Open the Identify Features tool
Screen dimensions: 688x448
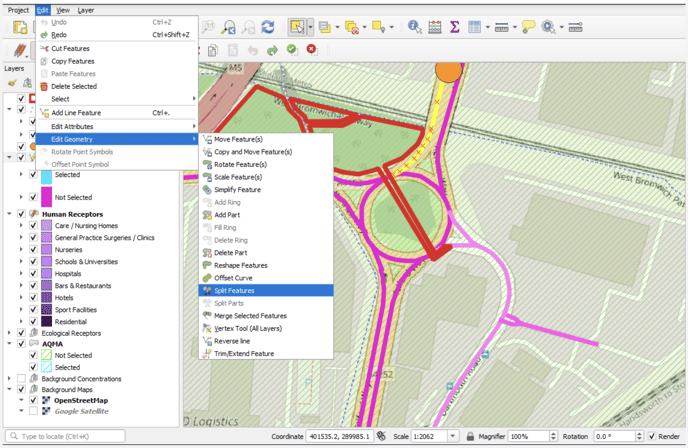[415, 27]
